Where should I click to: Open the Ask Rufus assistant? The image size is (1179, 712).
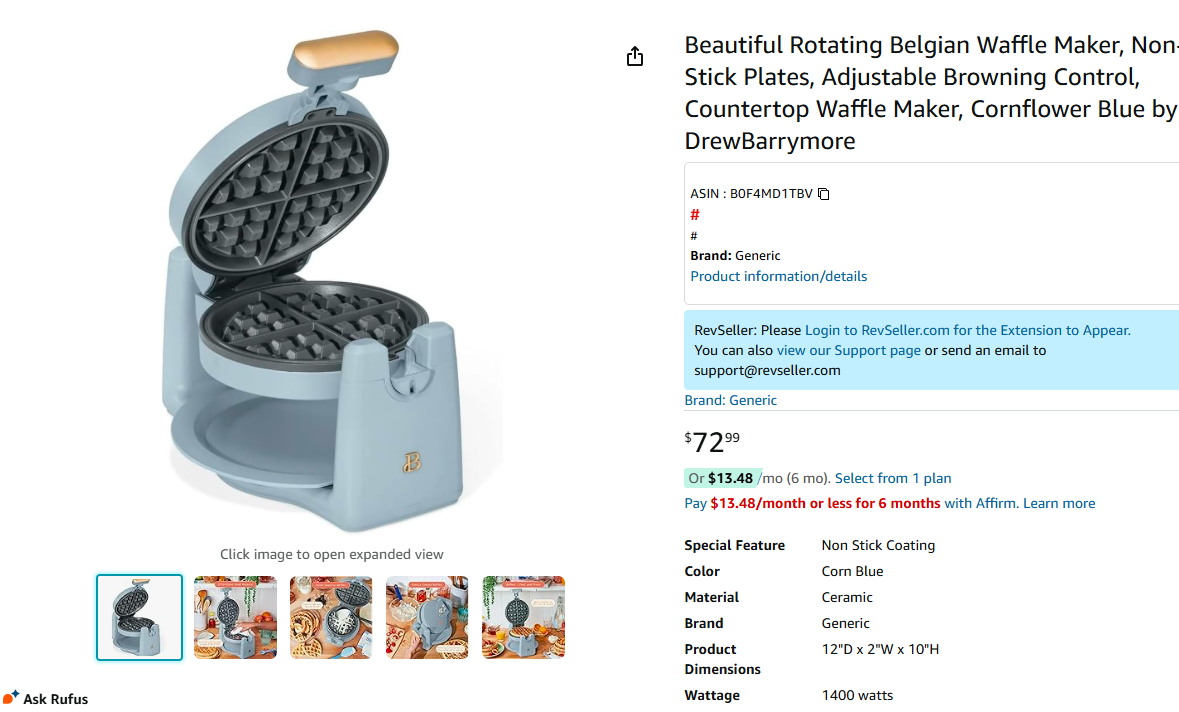click(46, 698)
